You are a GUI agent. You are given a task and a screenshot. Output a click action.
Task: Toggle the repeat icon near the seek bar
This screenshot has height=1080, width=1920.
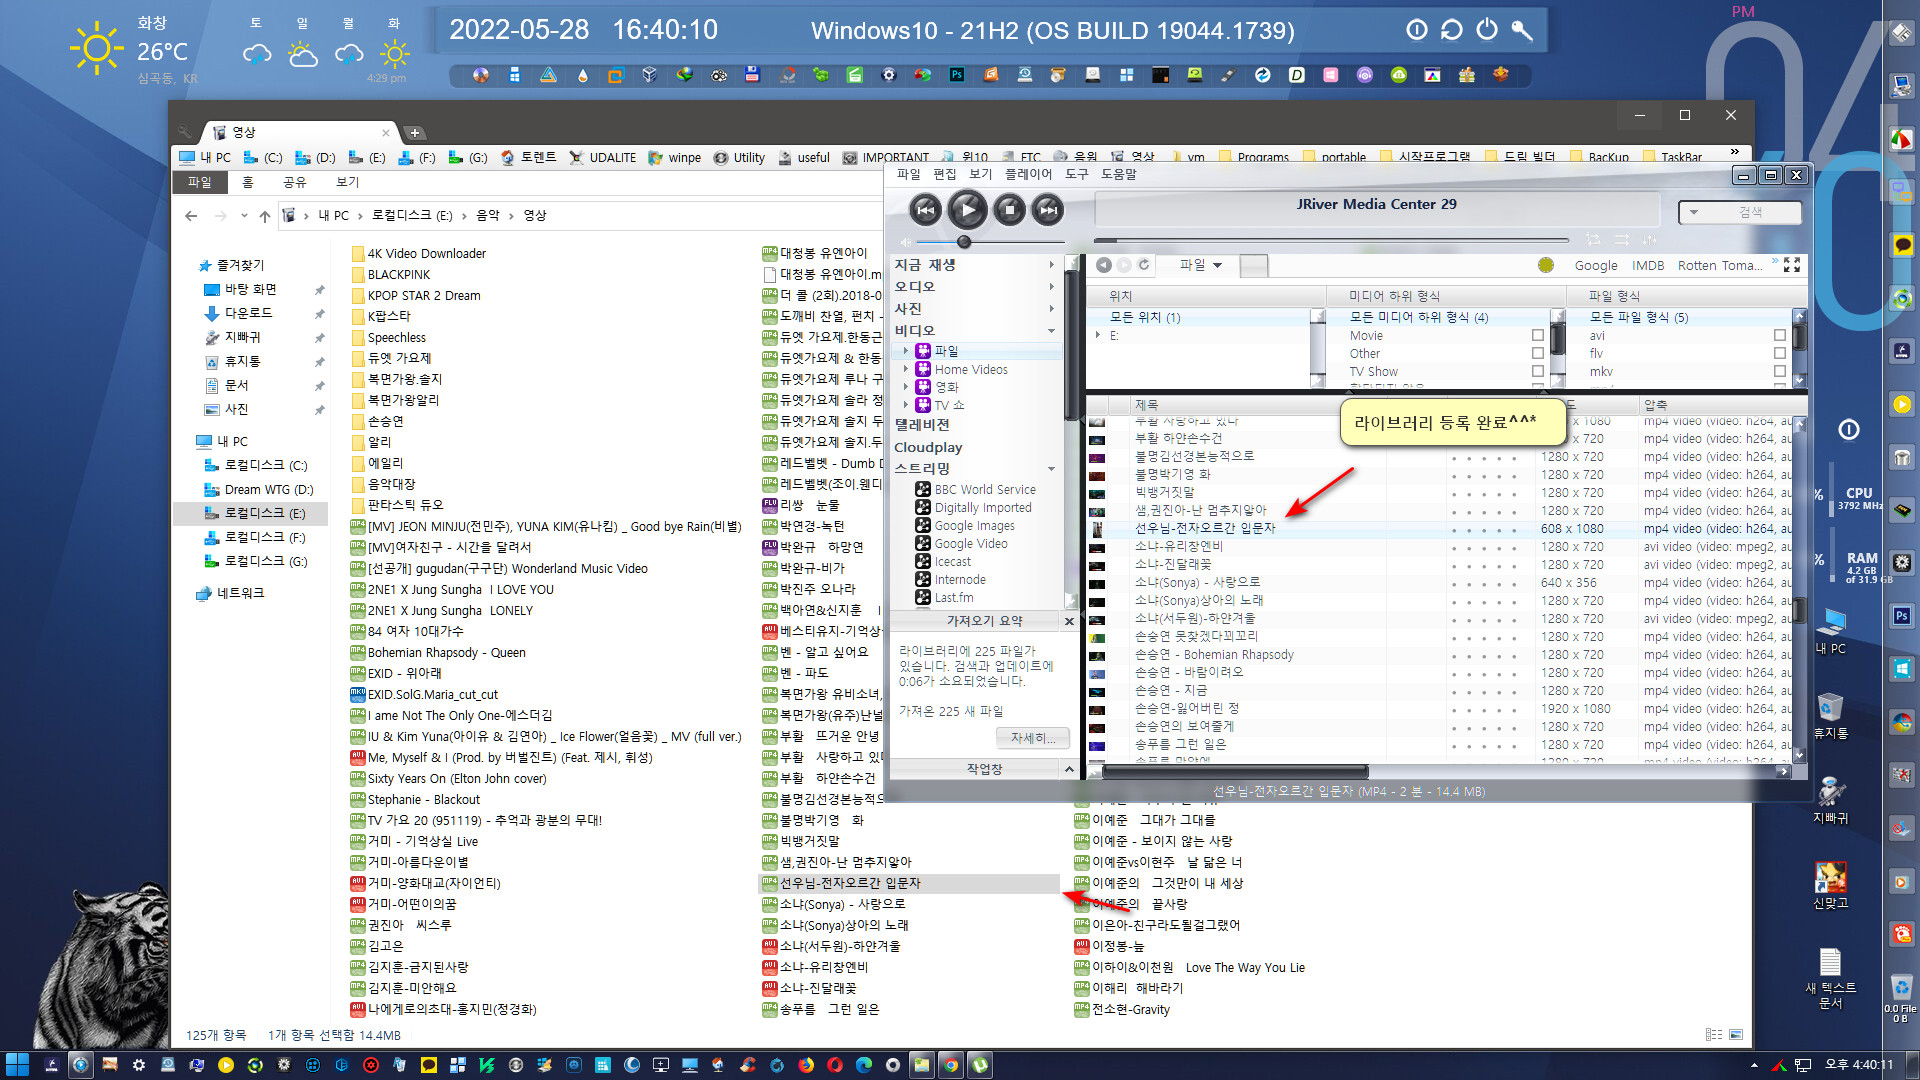point(1593,240)
